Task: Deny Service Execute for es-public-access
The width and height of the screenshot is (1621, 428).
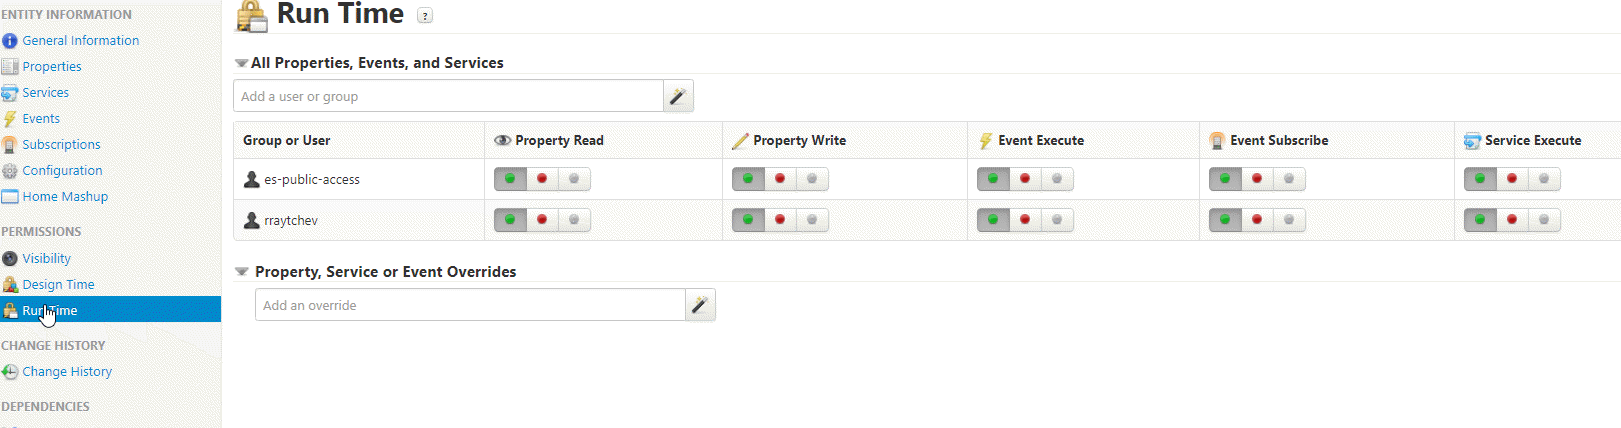Action: coord(1512,179)
